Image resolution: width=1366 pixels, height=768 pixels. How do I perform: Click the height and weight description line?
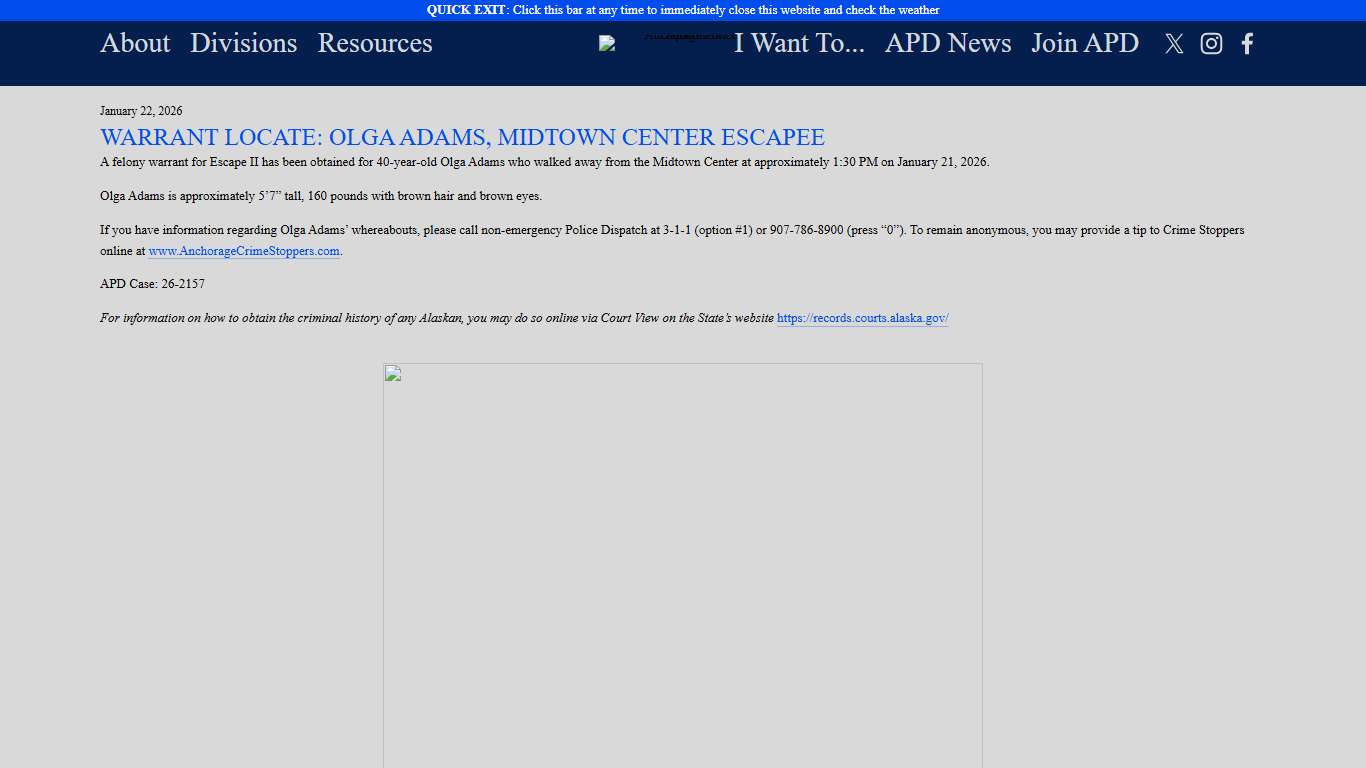point(320,196)
